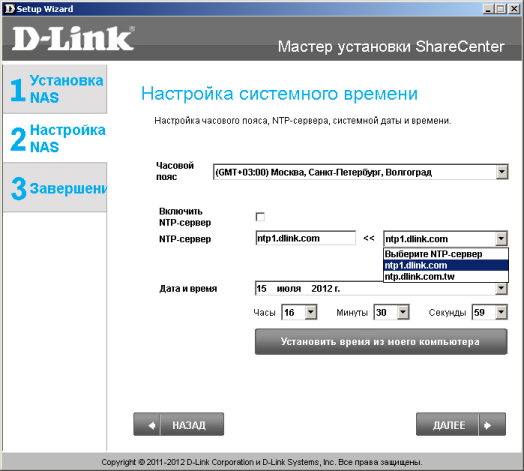Toggle the NTP server list dropdown arrow
Image resolution: width=524 pixels, height=471 pixels.
(501, 239)
